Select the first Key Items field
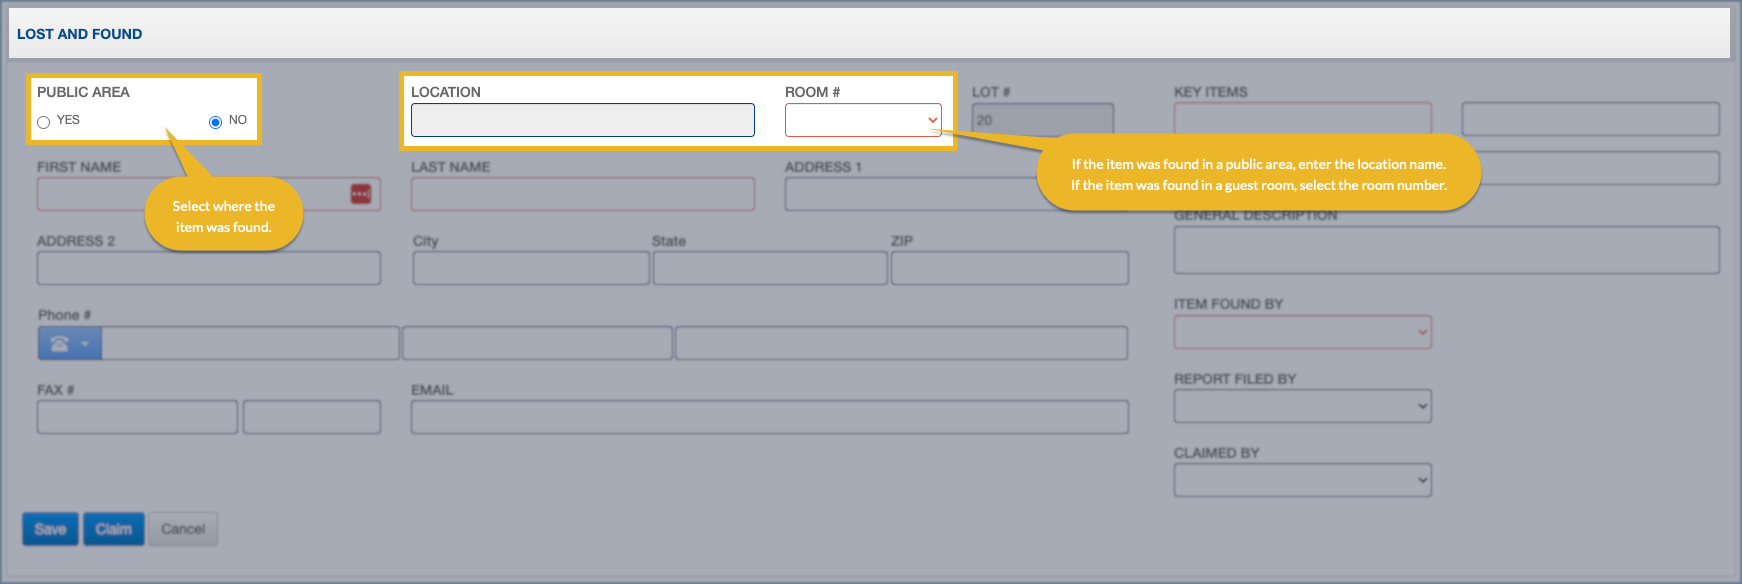Image resolution: width=1742 pixels, height=584 pixels. click(1302, 116)
